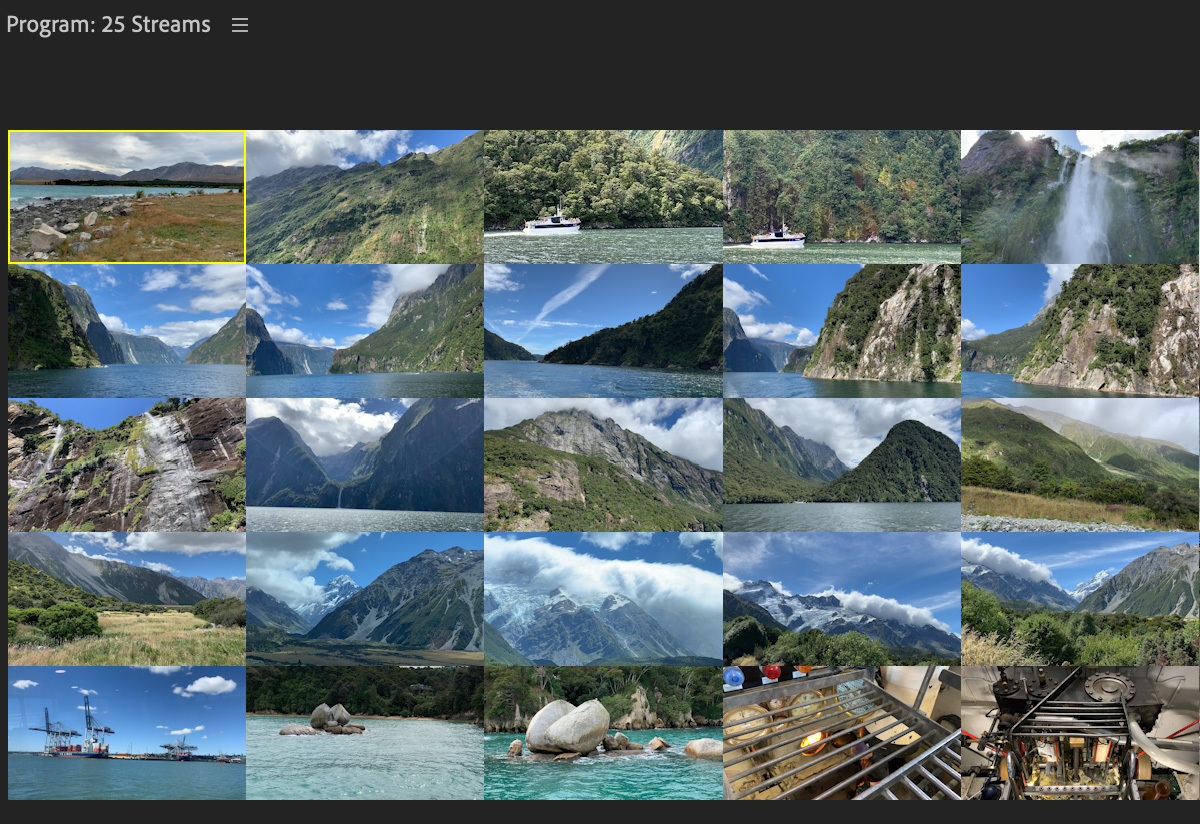Switch to the port cranes harbor stream
This screenshot has width=1200, height=824.
click(127, 733)
